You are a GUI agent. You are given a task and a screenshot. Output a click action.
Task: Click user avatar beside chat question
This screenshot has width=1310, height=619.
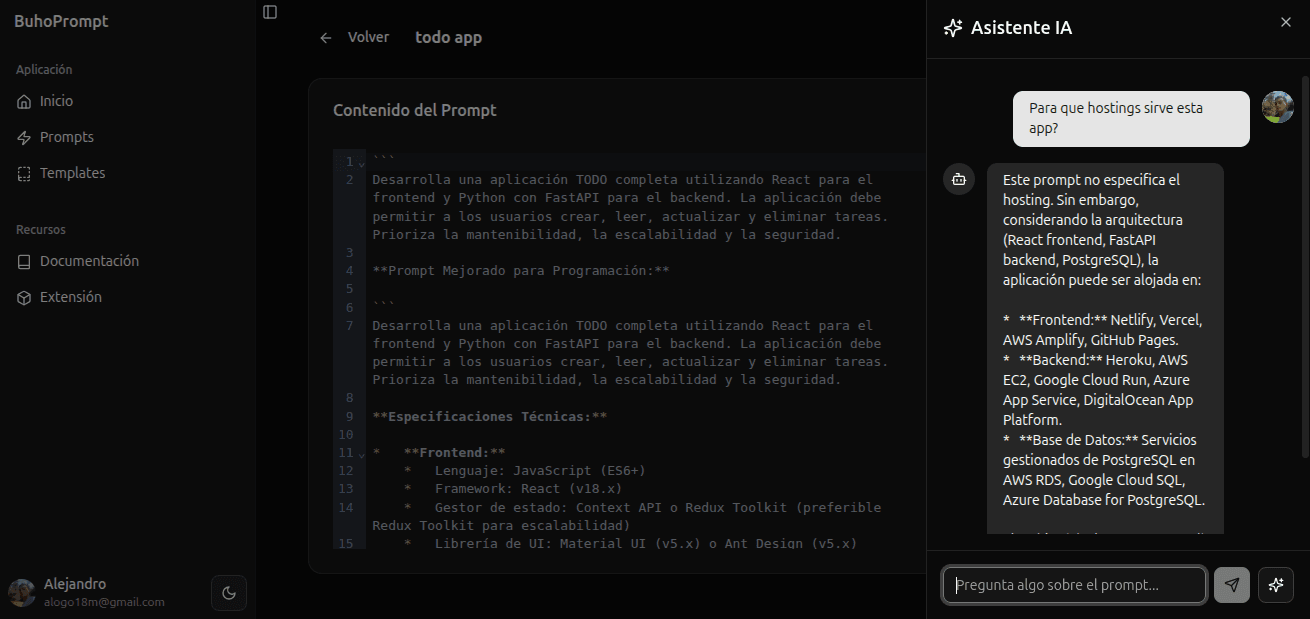coord(1278,107)
